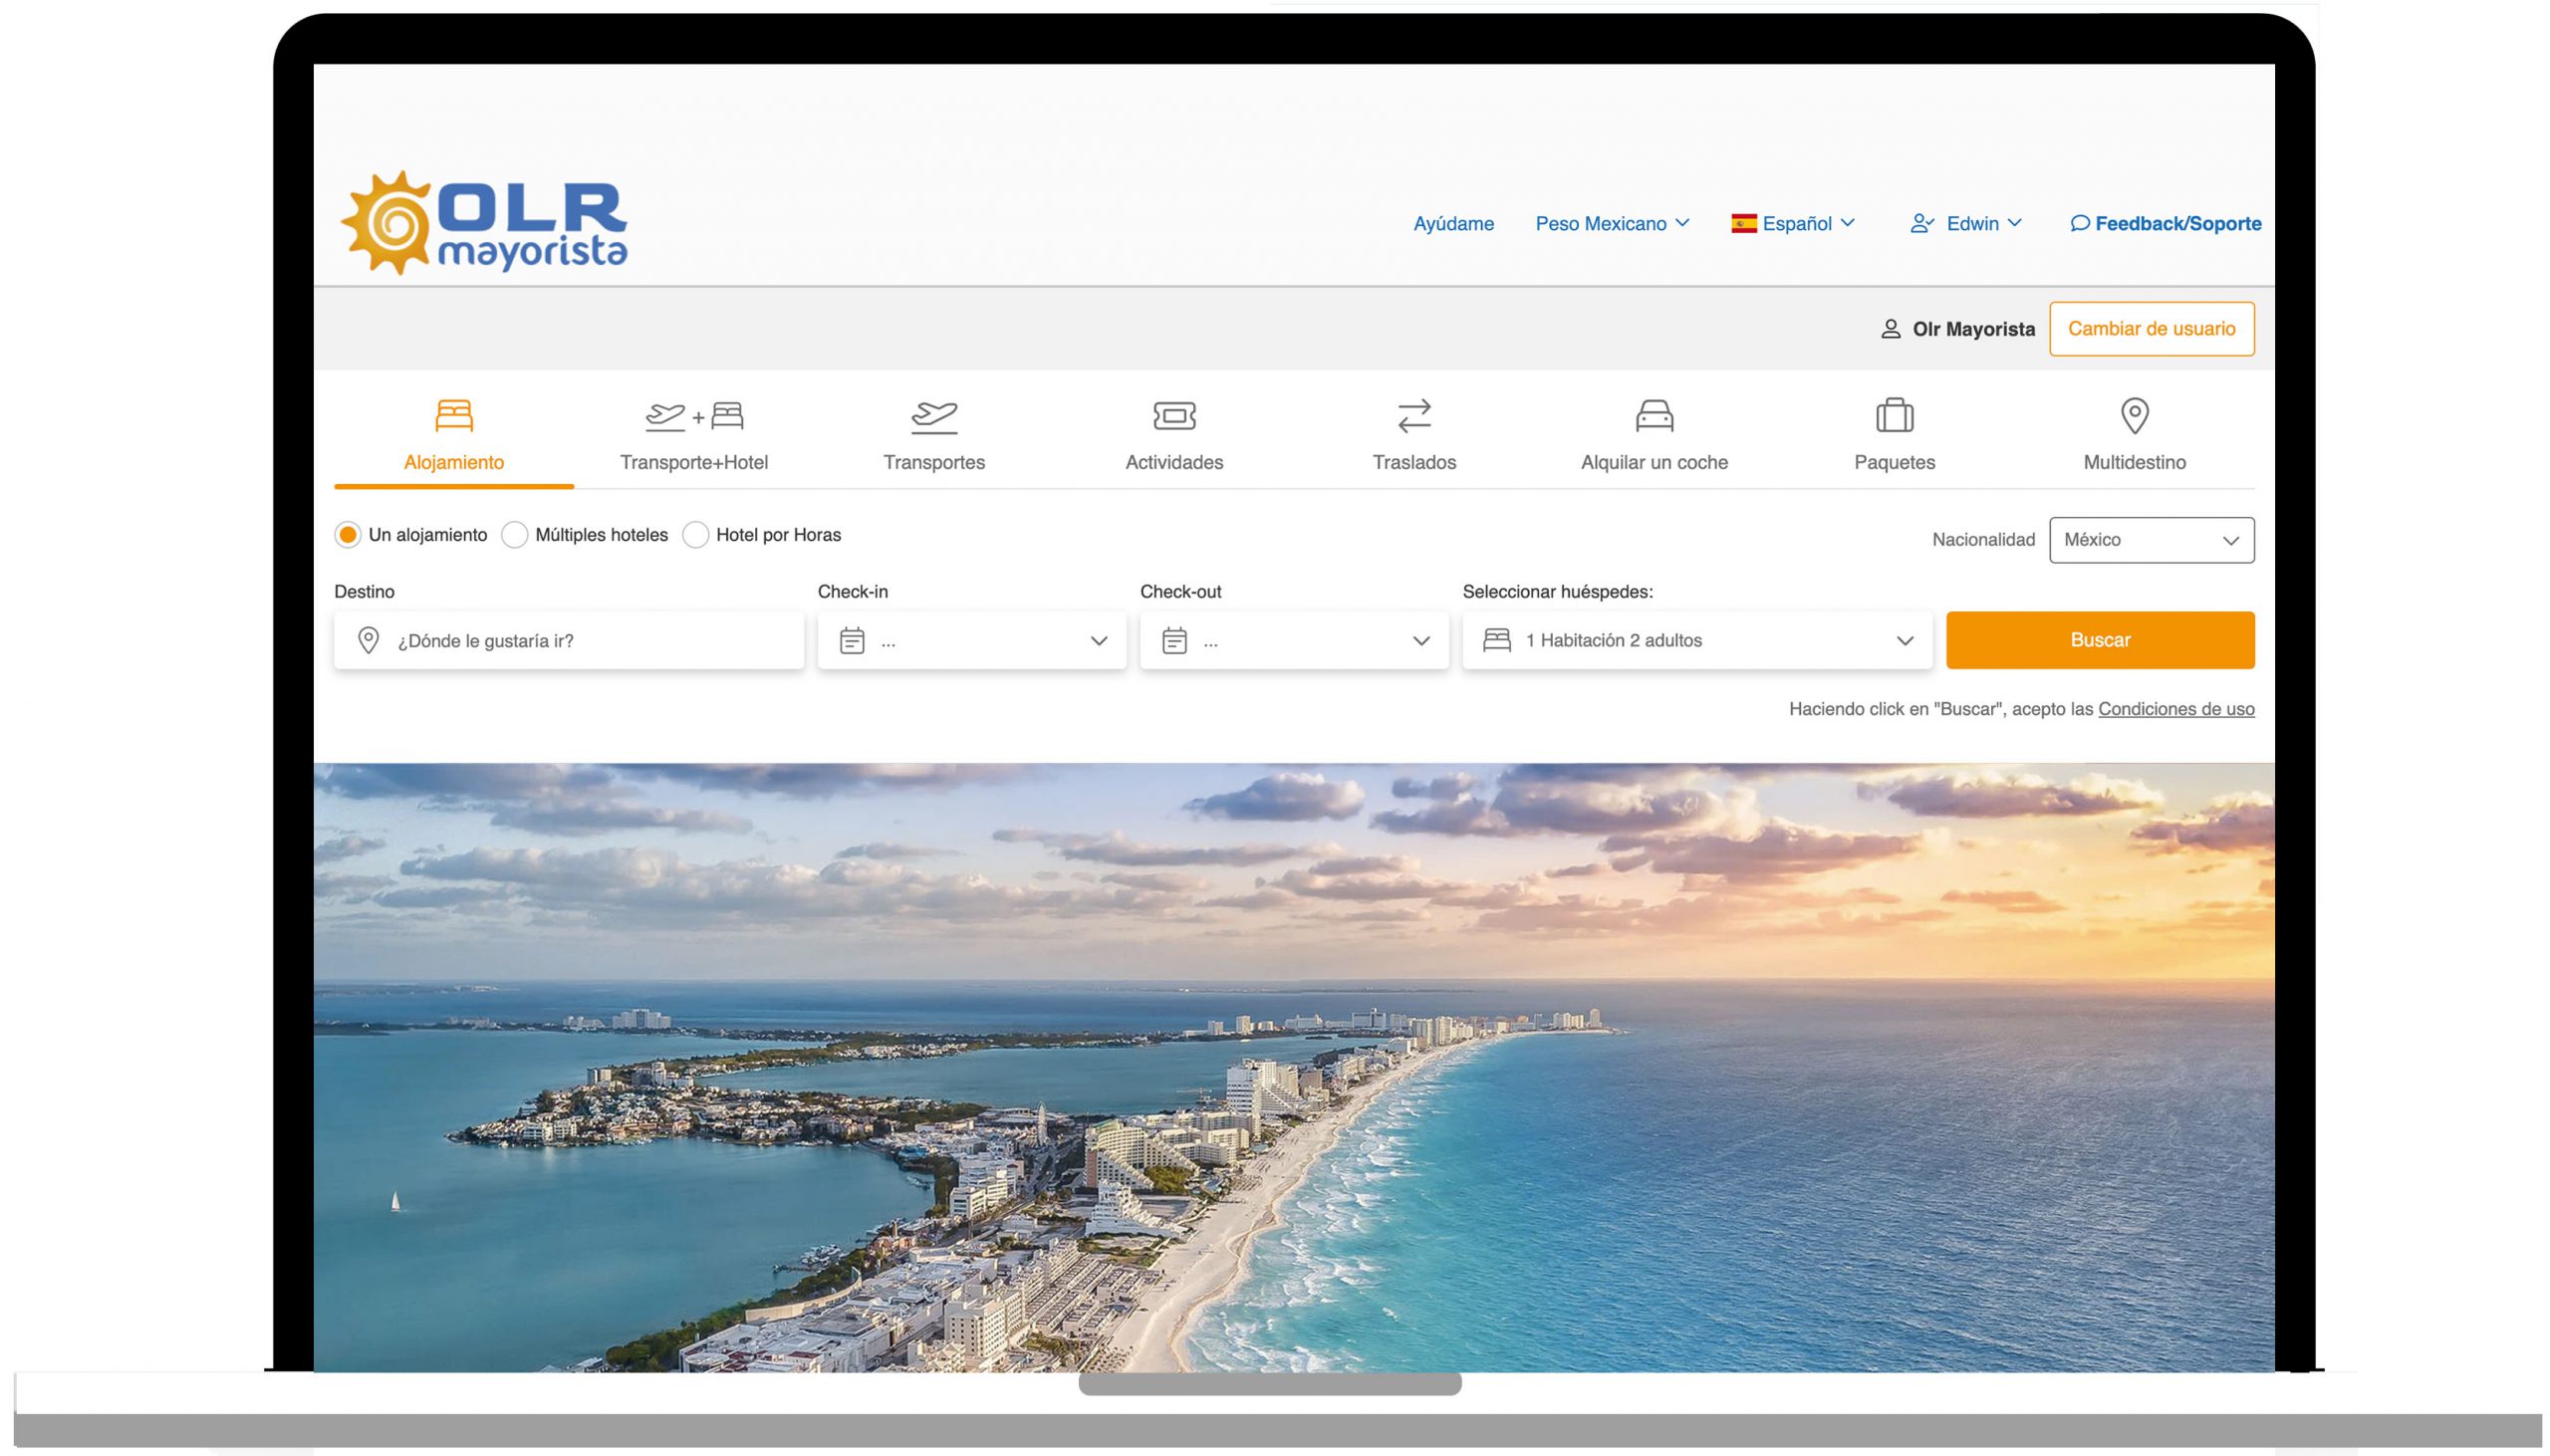Viewport: 2550px width, 1456px height.
Task: Switch to the Transportes tab
Action: click(934, 436)
